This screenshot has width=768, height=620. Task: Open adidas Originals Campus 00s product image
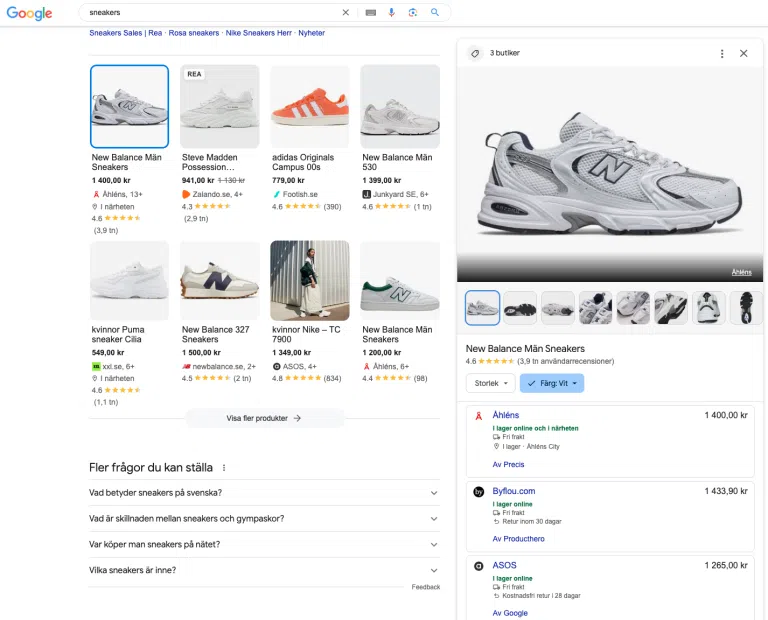click(x=310, y=106)
